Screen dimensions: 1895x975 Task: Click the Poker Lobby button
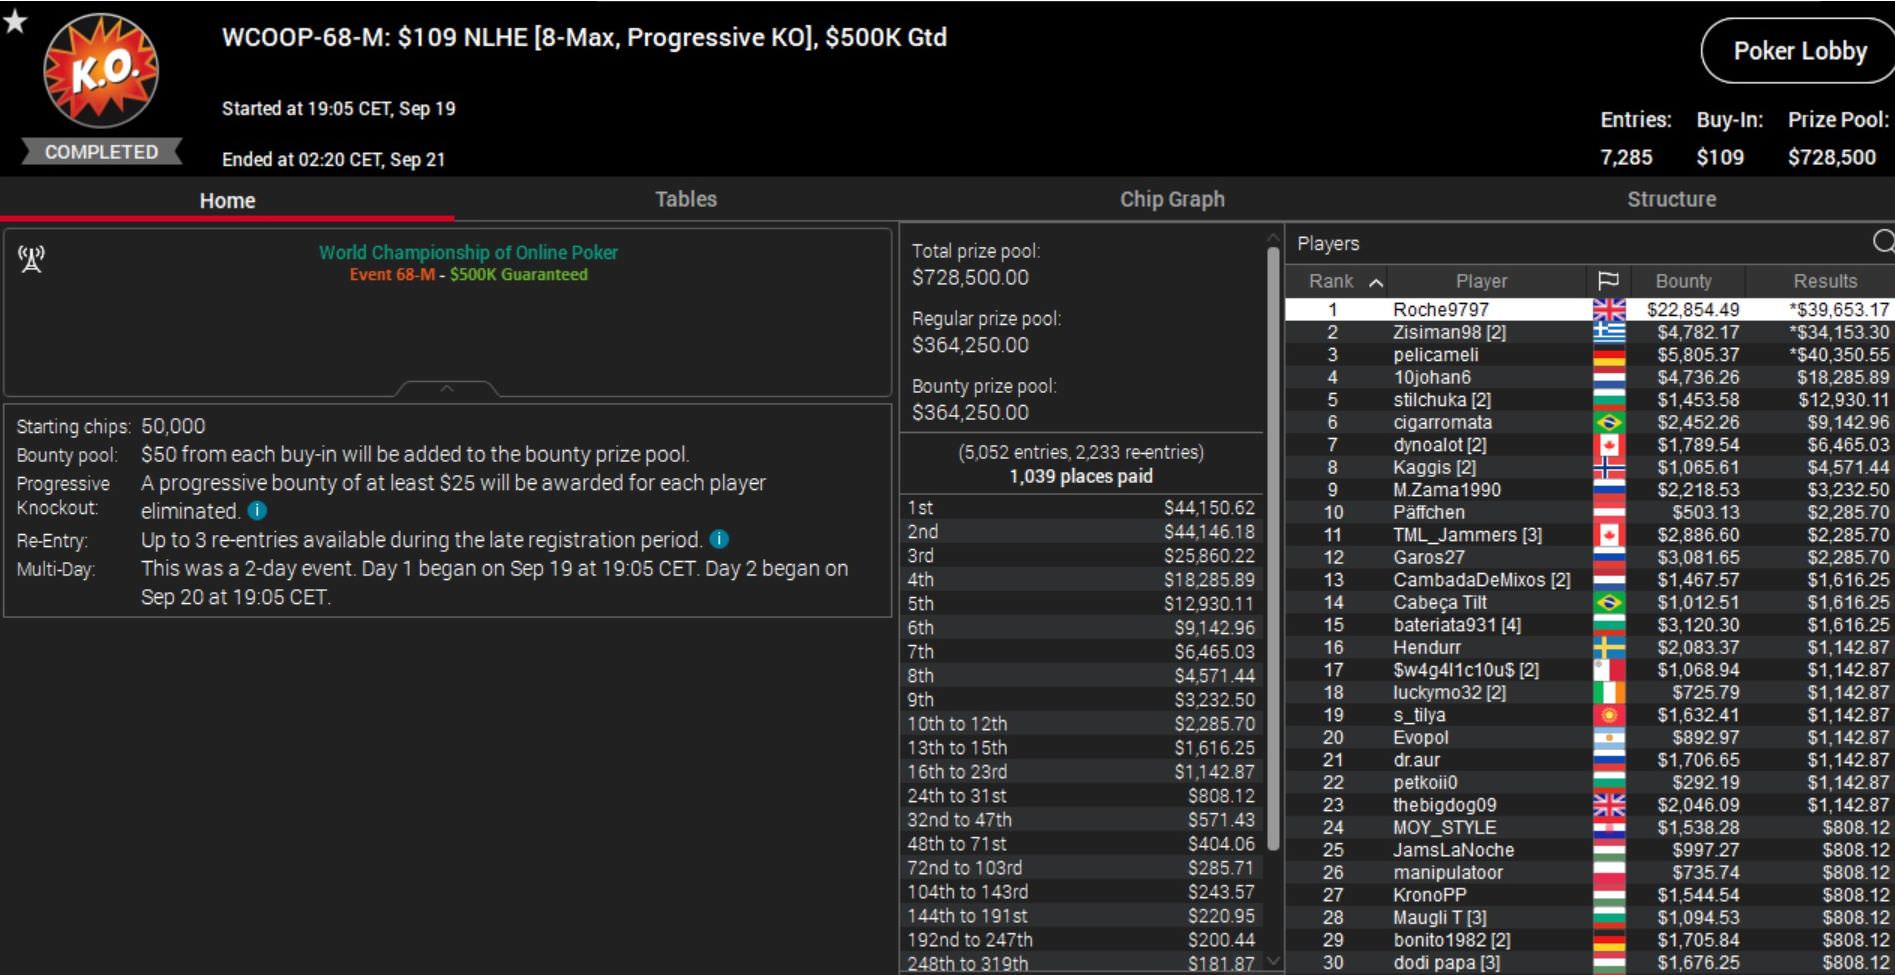(1799, 51)
